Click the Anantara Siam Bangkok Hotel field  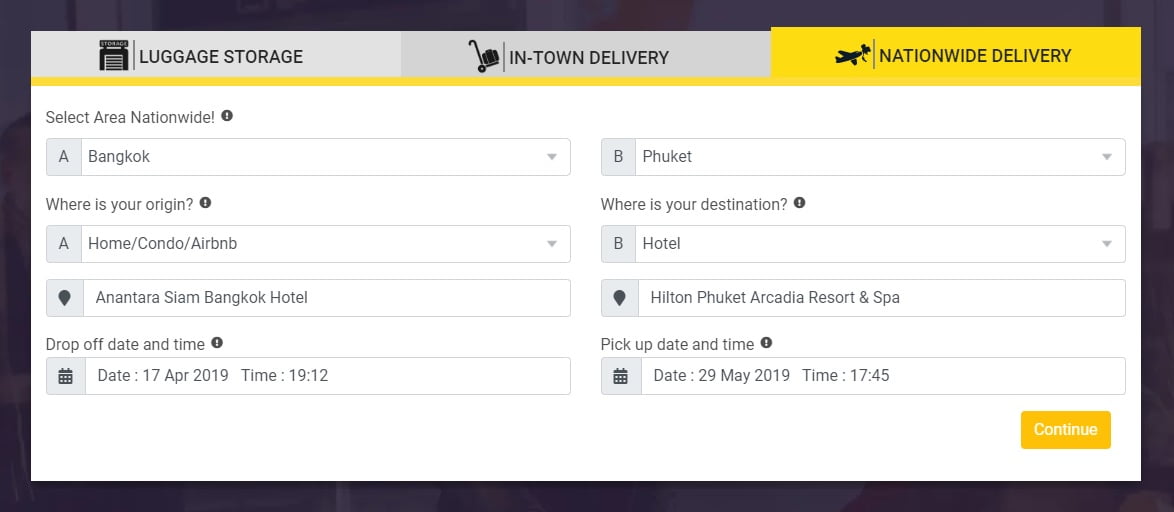(x=326, y=298)
